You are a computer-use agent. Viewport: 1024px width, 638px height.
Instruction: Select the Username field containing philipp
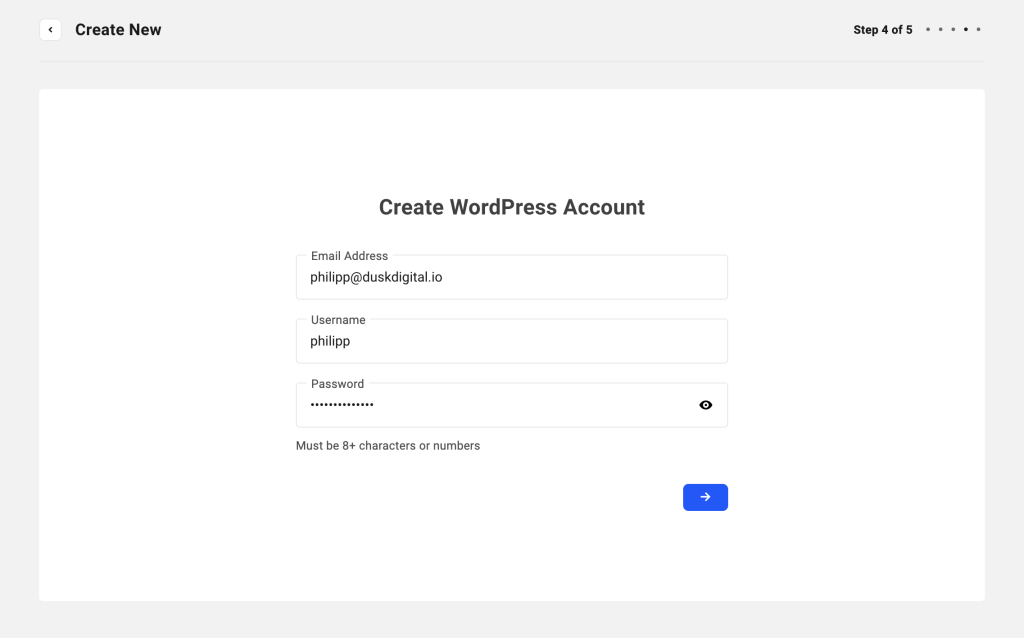click(512, 341)
